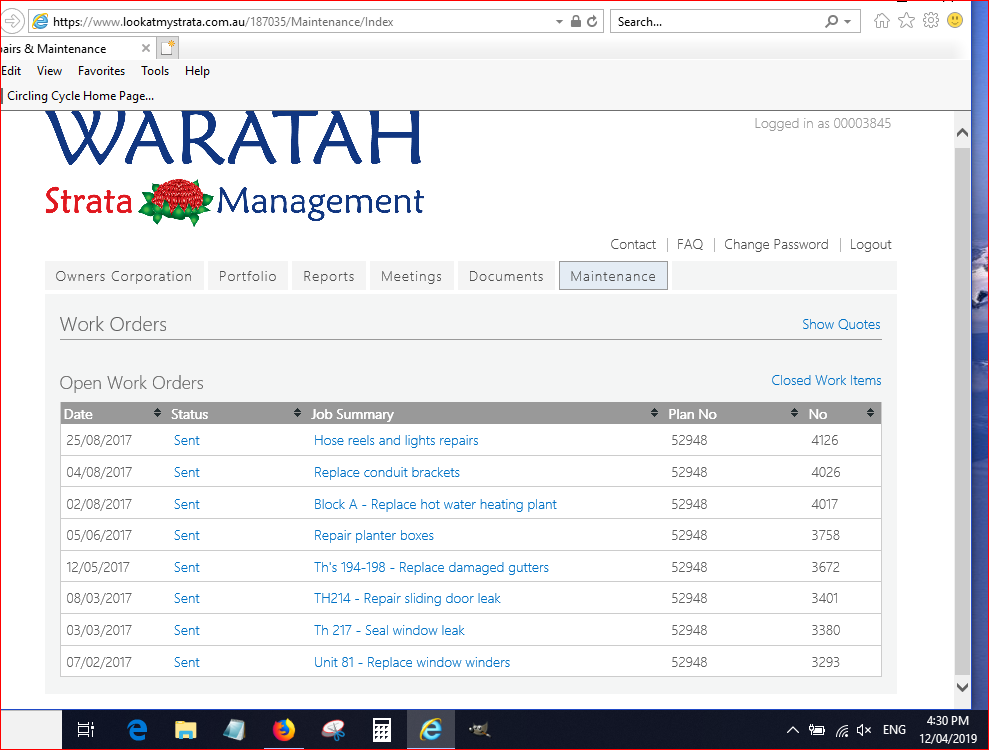Open a new tab with the blank tab button
Viewport: 989px width, 750px height.
[168, 48]
